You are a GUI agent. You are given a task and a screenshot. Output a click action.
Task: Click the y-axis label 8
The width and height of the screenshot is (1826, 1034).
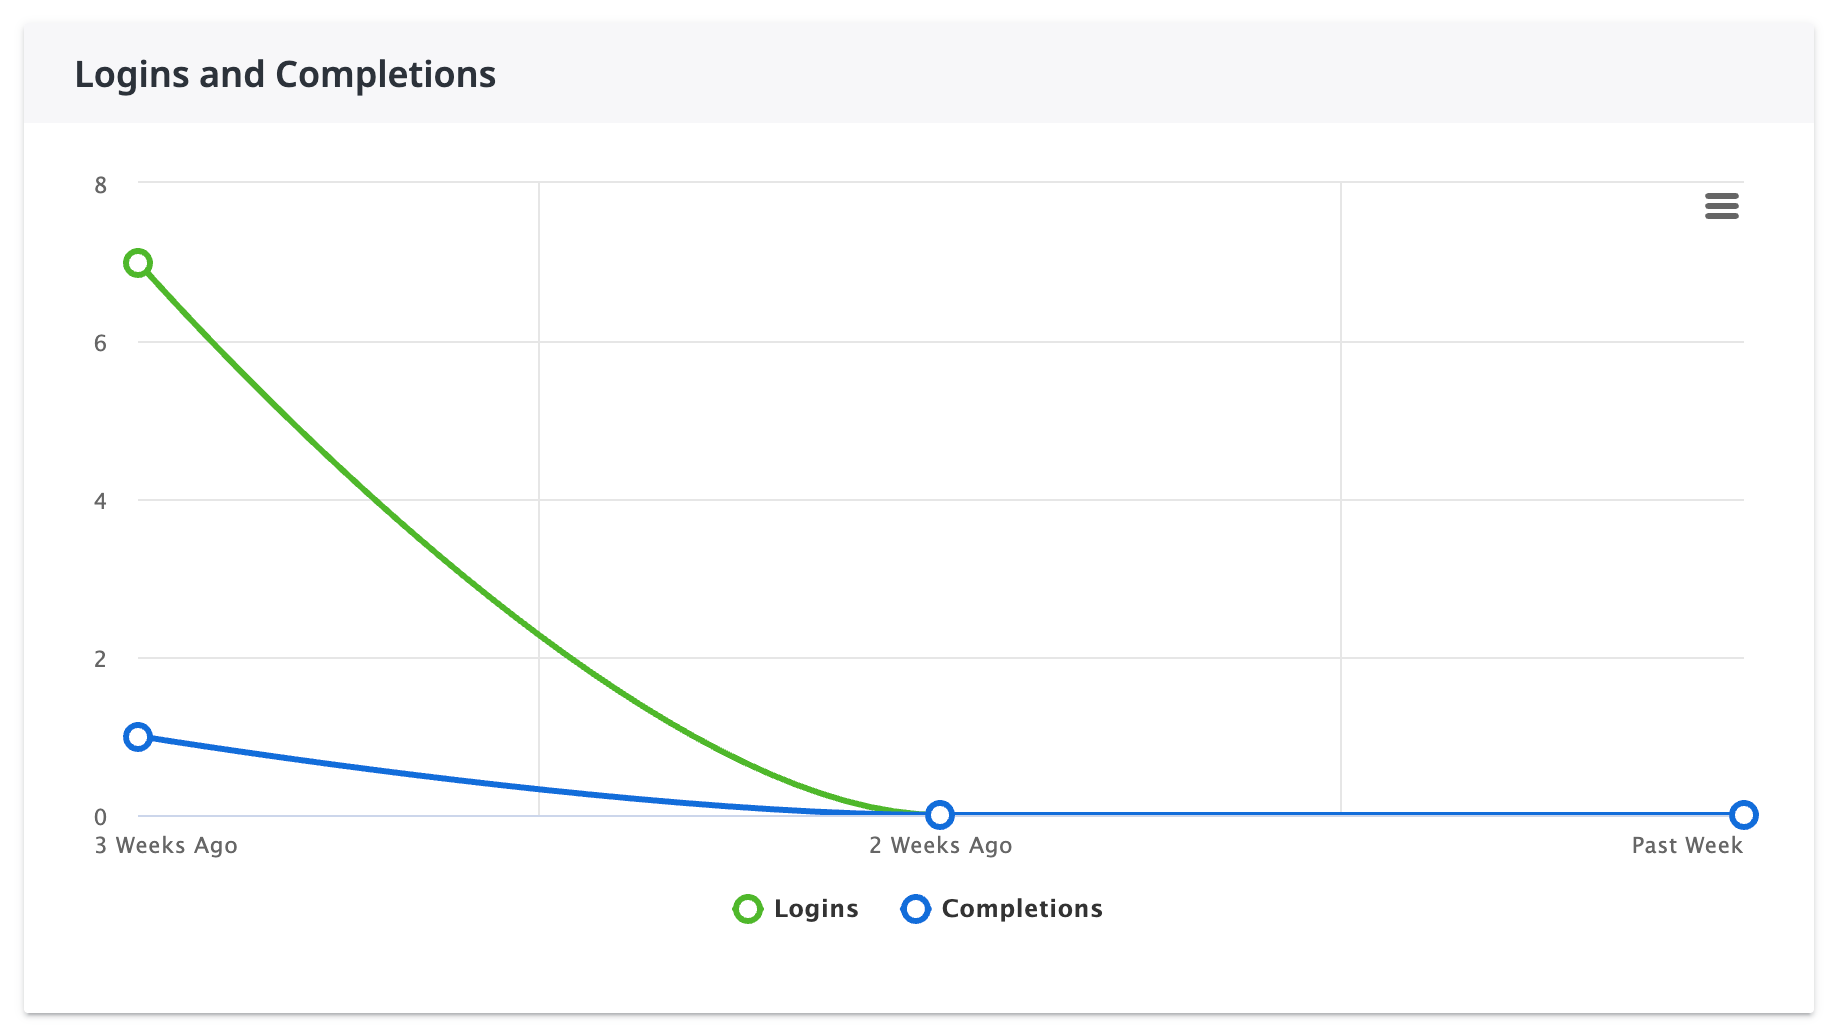(x=100, y=185)
